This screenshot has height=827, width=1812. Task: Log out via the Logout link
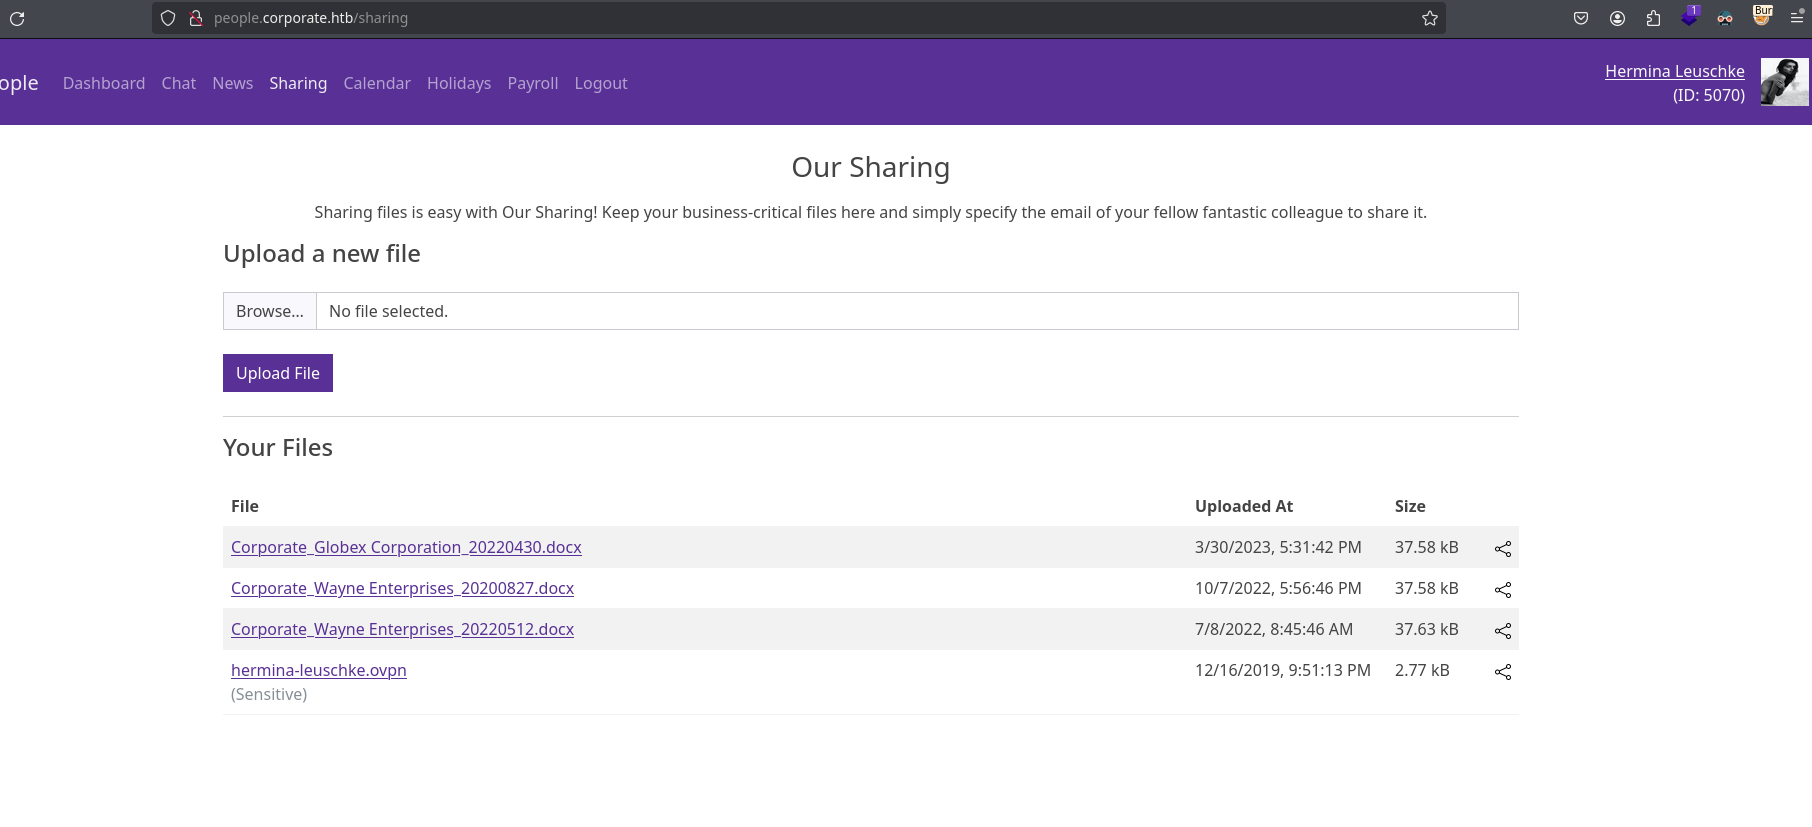point(601,83)
